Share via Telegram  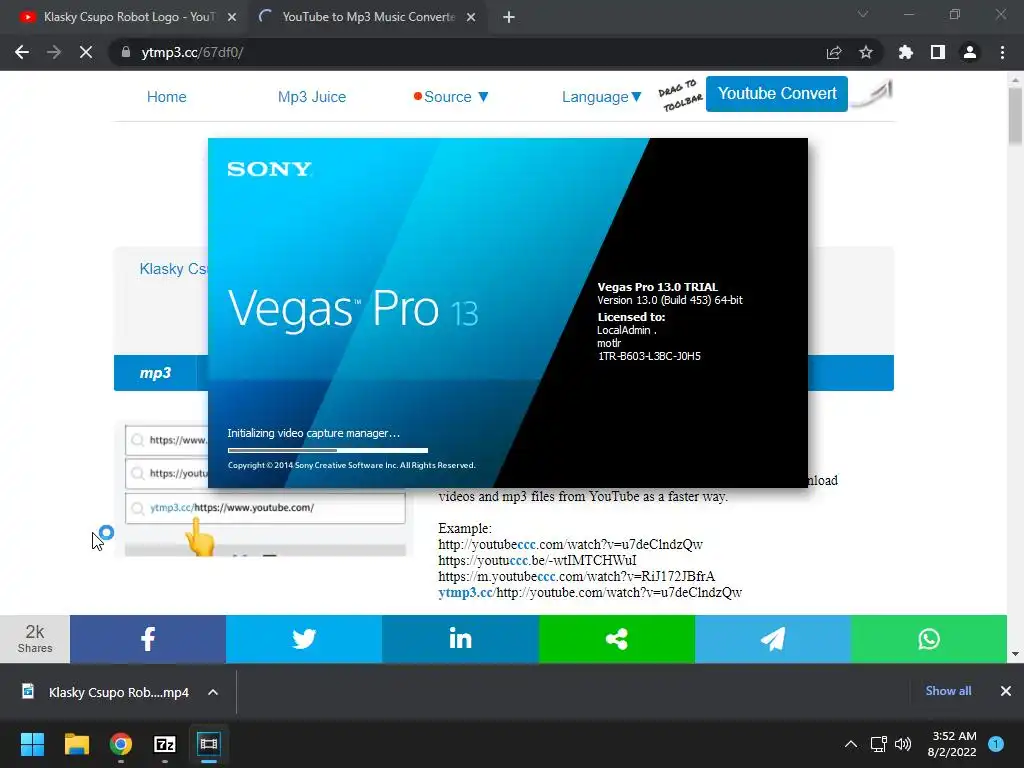click(x=773, y=639)
